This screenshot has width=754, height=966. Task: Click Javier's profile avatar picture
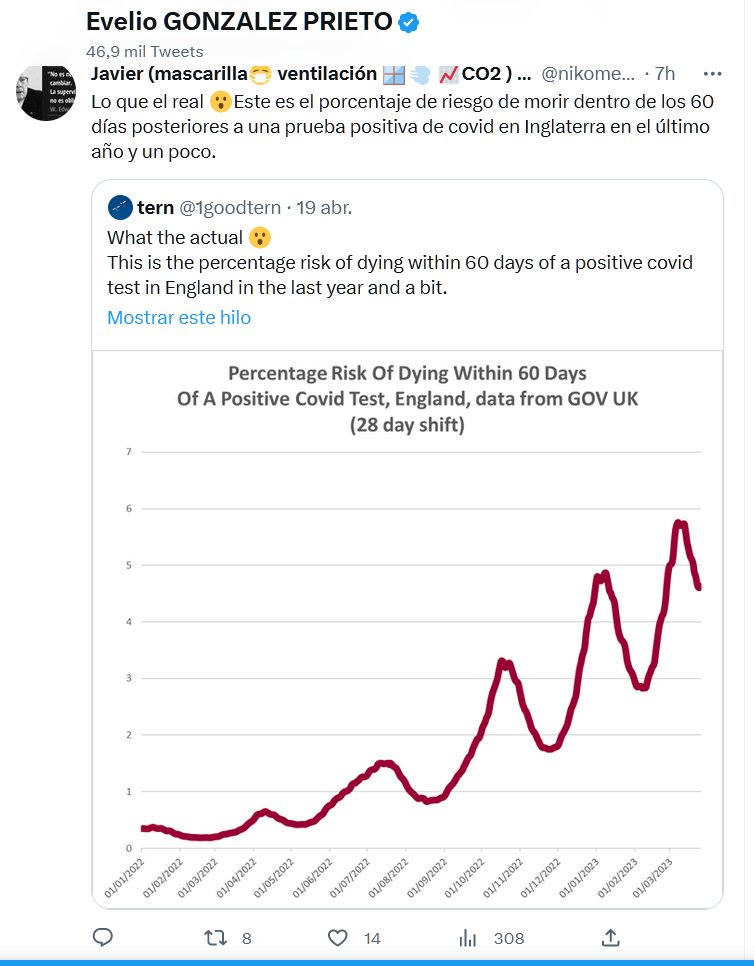(x=42, y=94)
